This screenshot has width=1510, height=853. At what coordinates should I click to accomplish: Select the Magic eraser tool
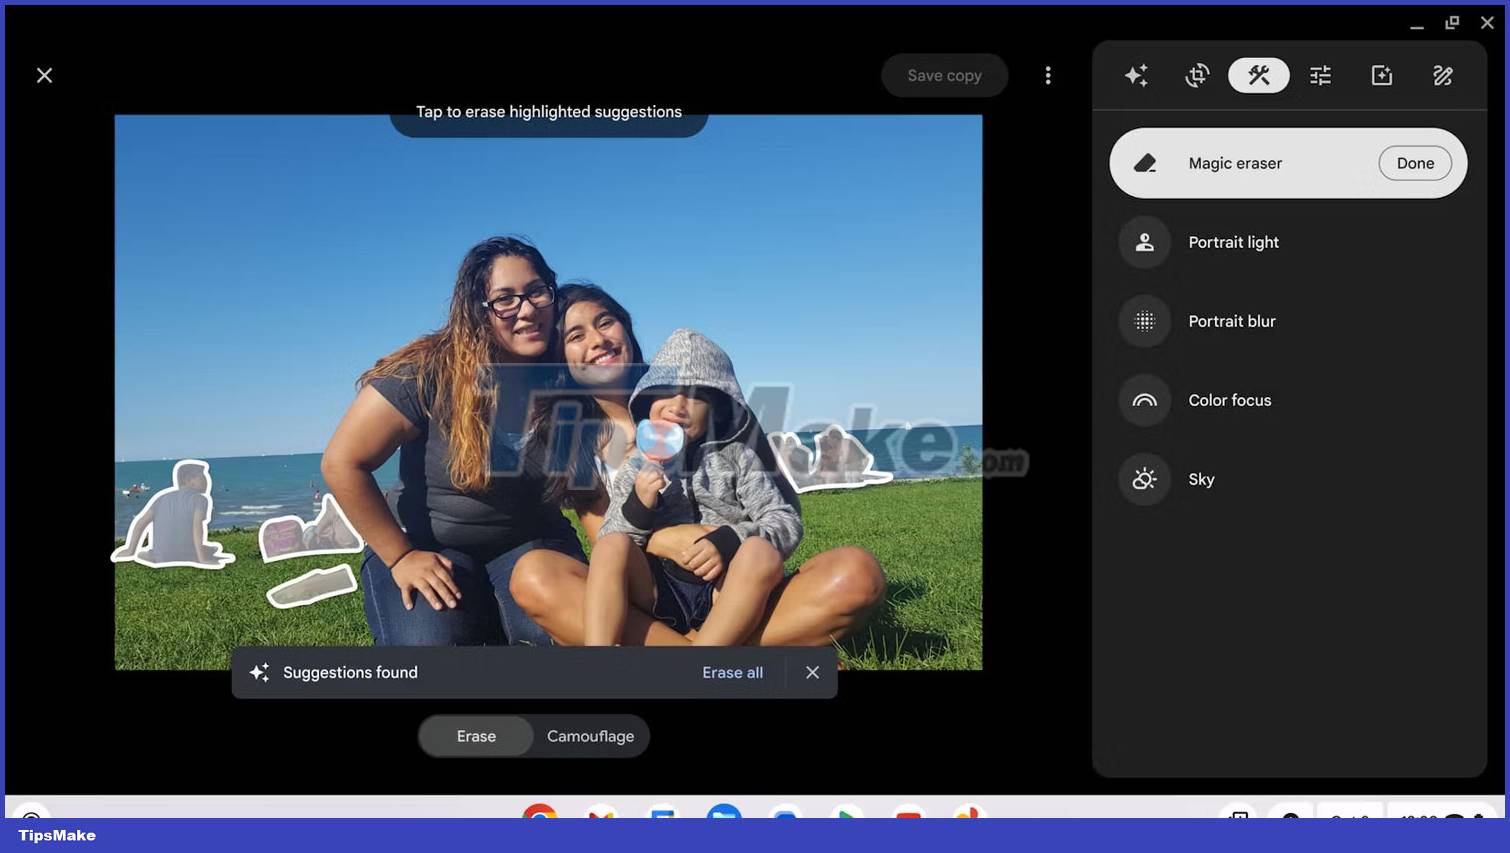pyautogui.click(x=1234, y=162)
